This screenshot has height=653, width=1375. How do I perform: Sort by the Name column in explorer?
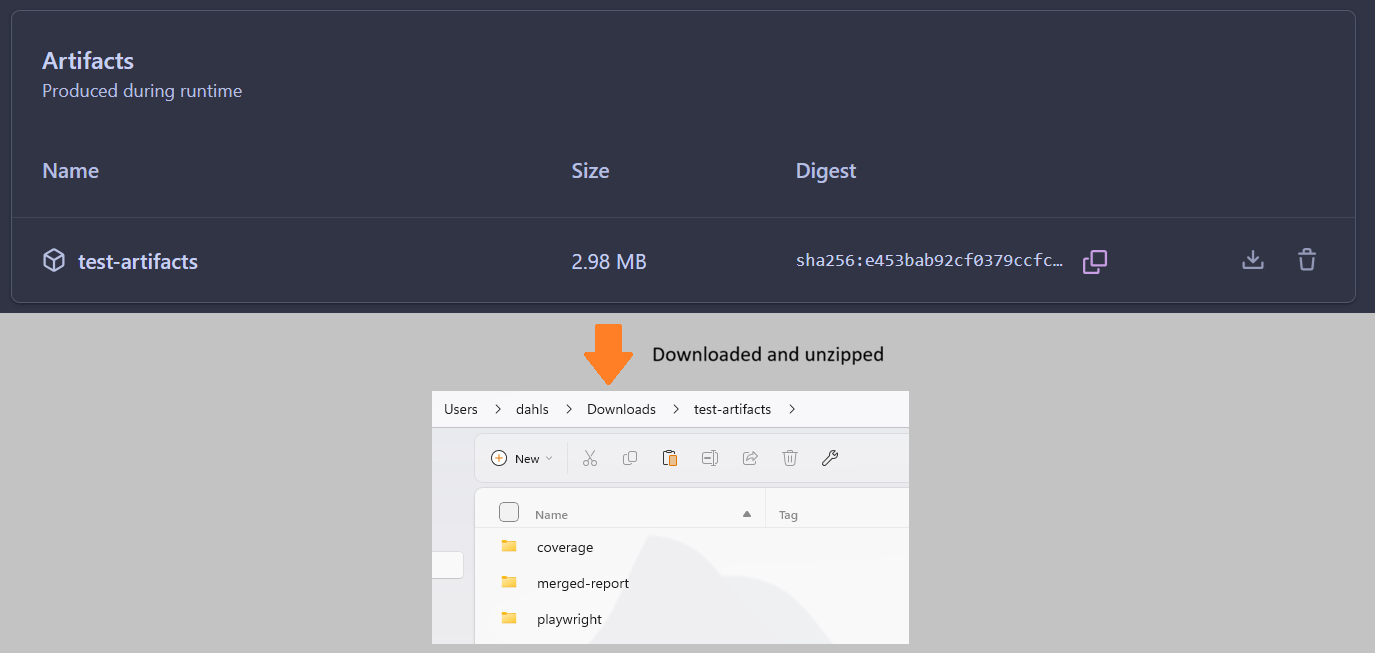551,515
